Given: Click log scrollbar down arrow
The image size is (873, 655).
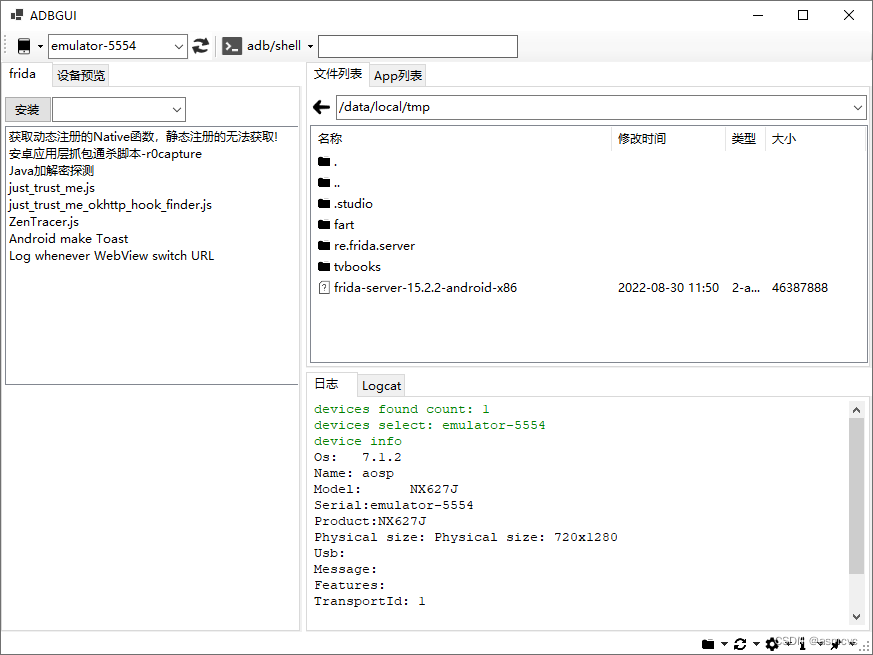Looking at the screenshot, I should (856, 617).
